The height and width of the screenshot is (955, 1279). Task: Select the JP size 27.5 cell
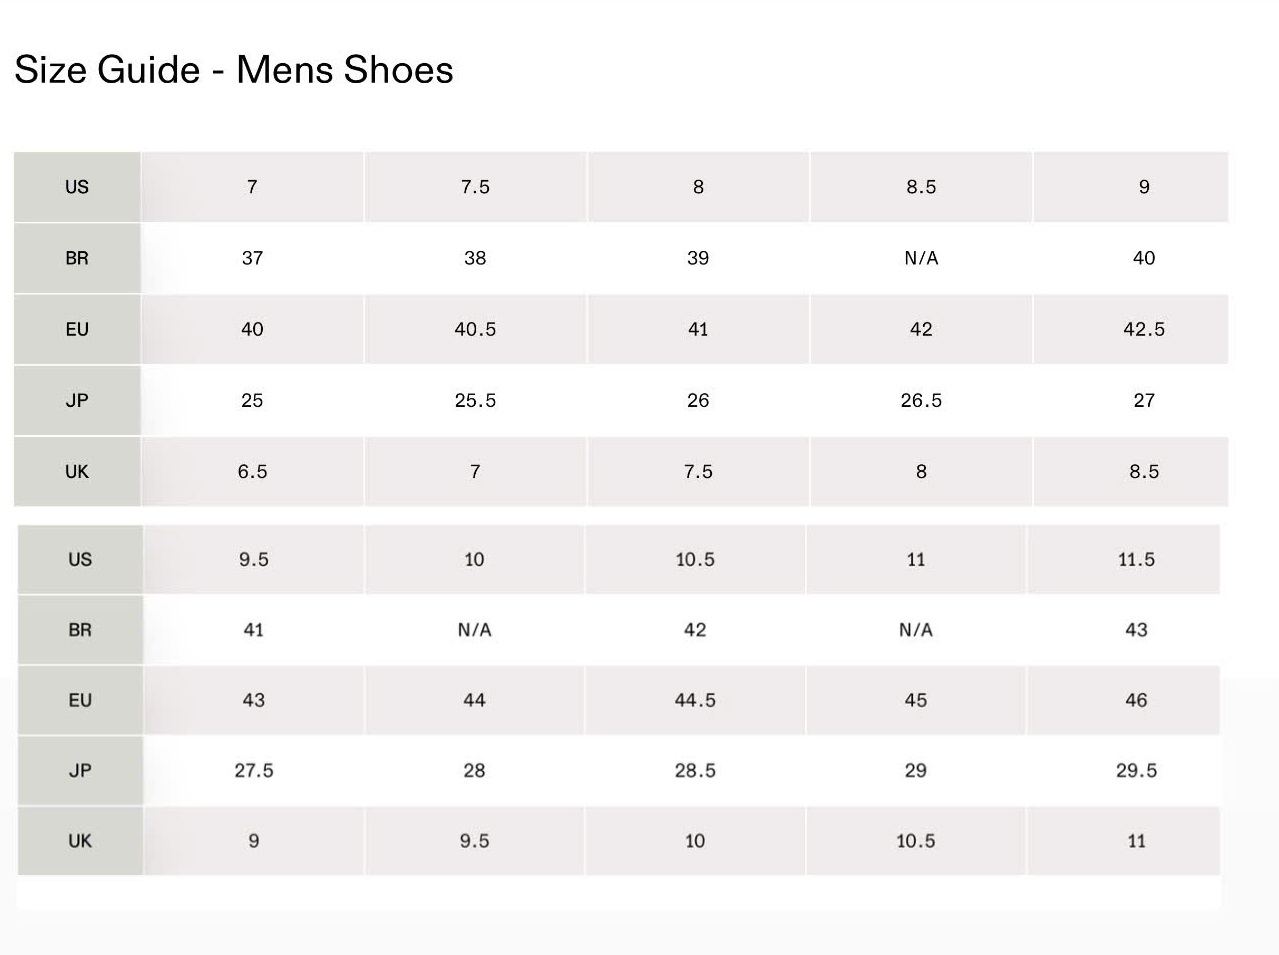[x=254, y=770]
